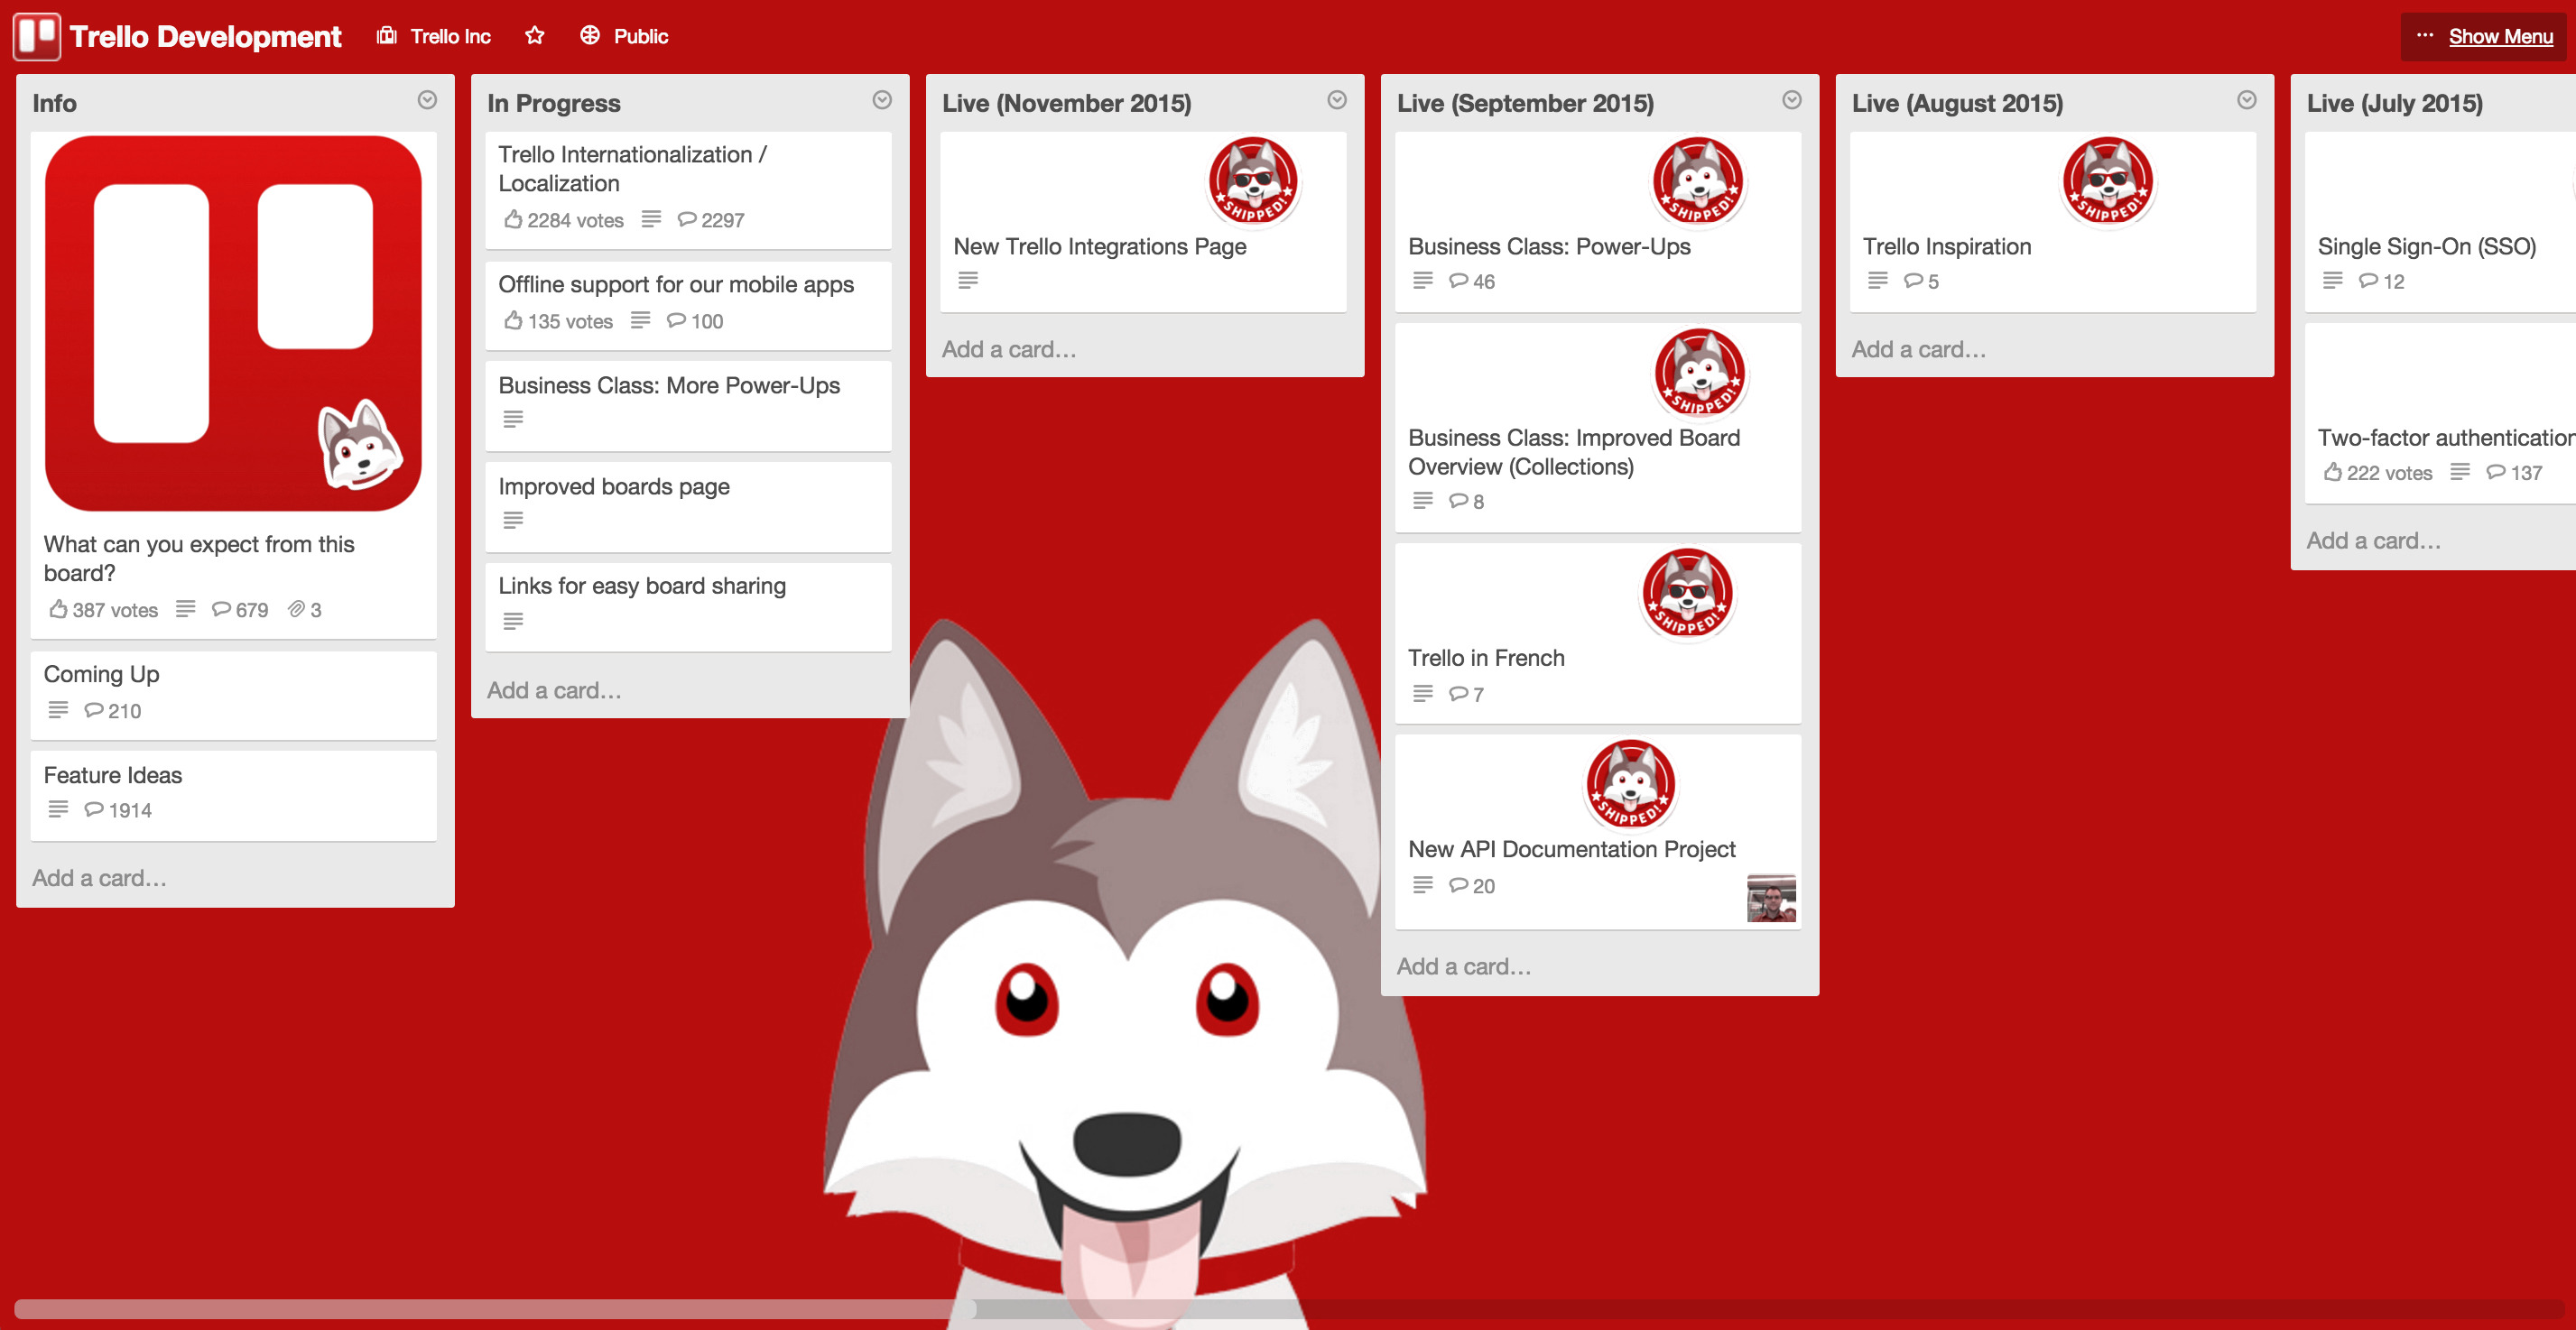Star this board with the star icon
Screen dimensions: 2576x1330
click(x=535, y=36)
